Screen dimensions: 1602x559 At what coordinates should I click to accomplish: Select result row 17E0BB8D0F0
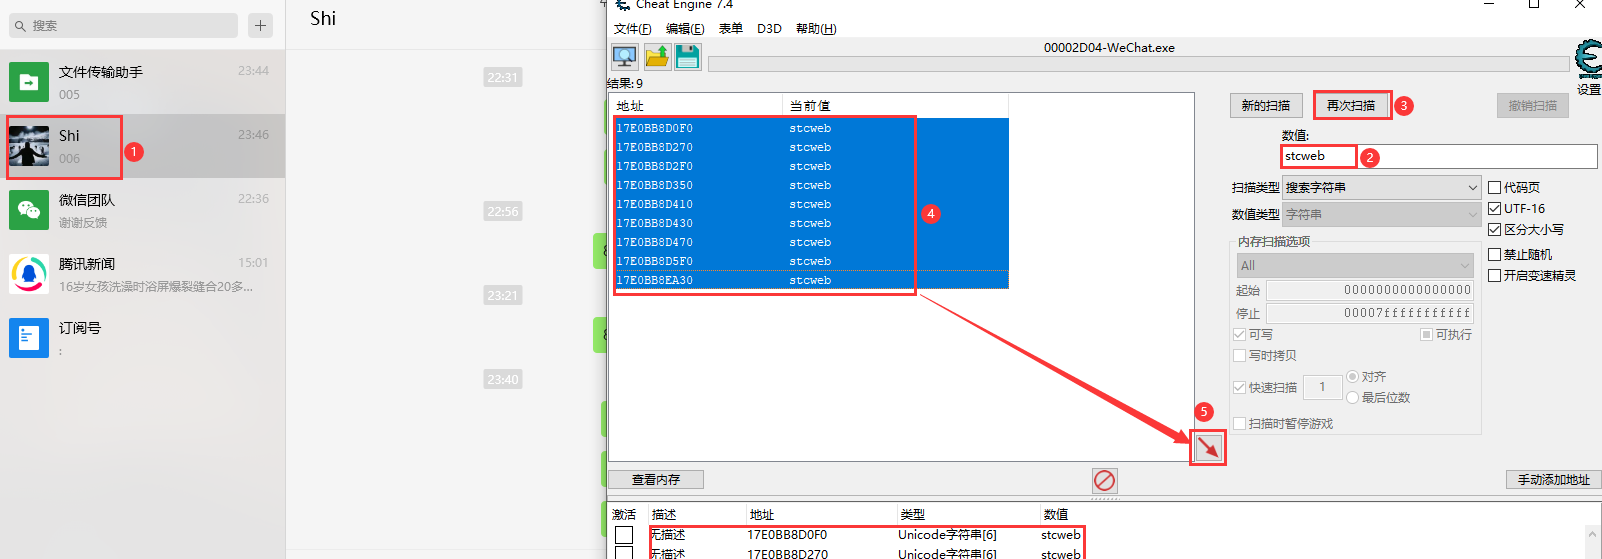[811, 128]
